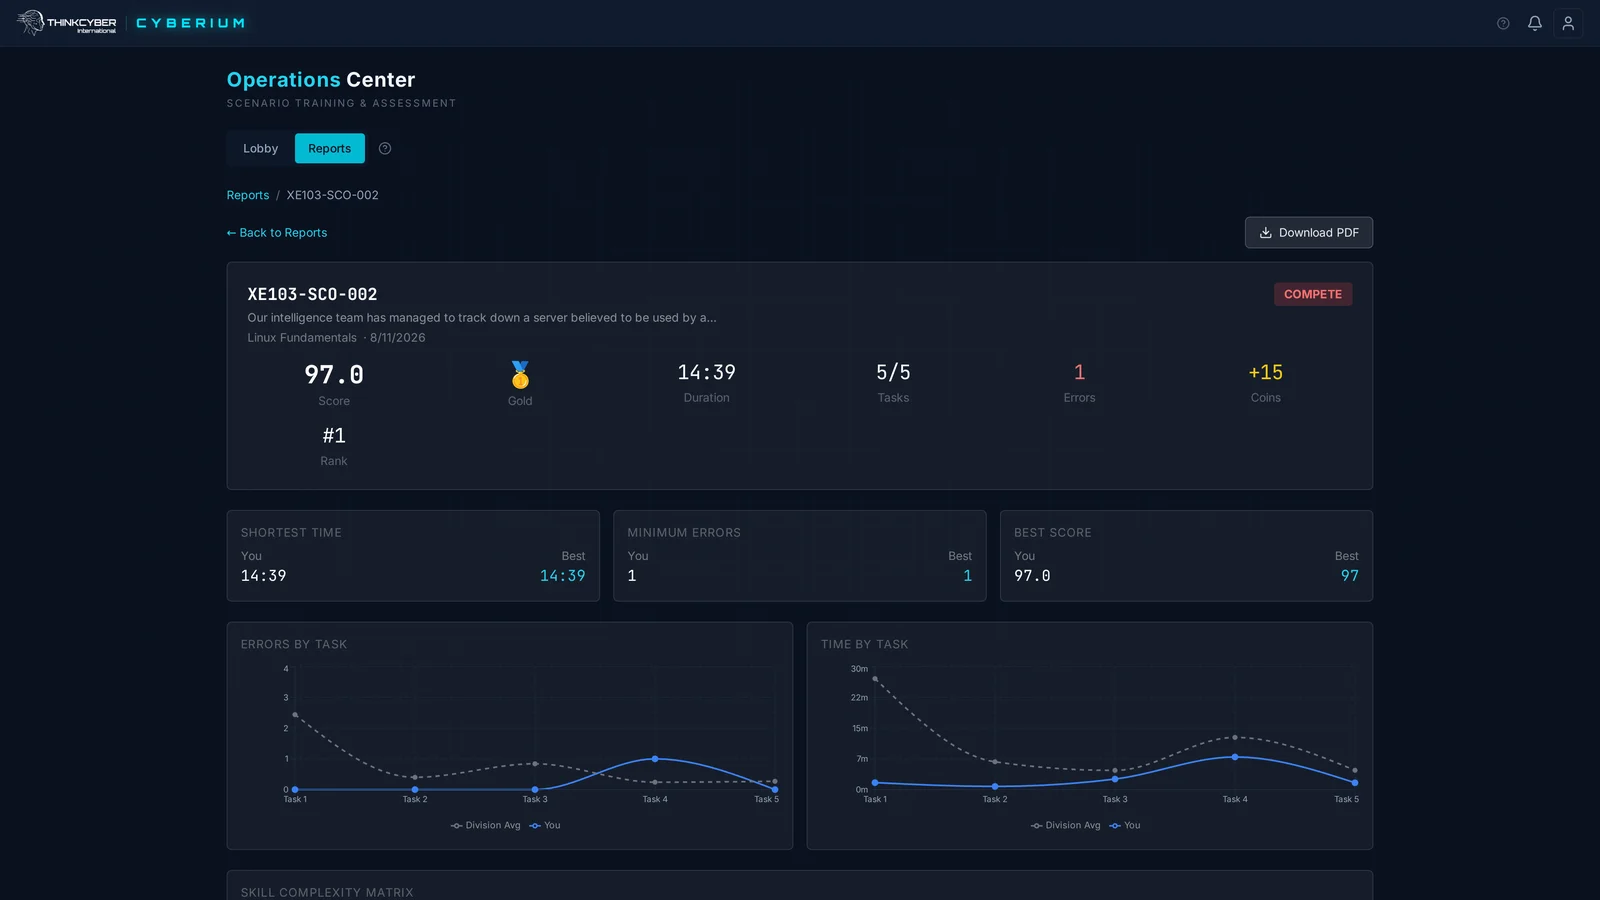
Task: Click the red errors count 1
Action: pos(1080,372)
